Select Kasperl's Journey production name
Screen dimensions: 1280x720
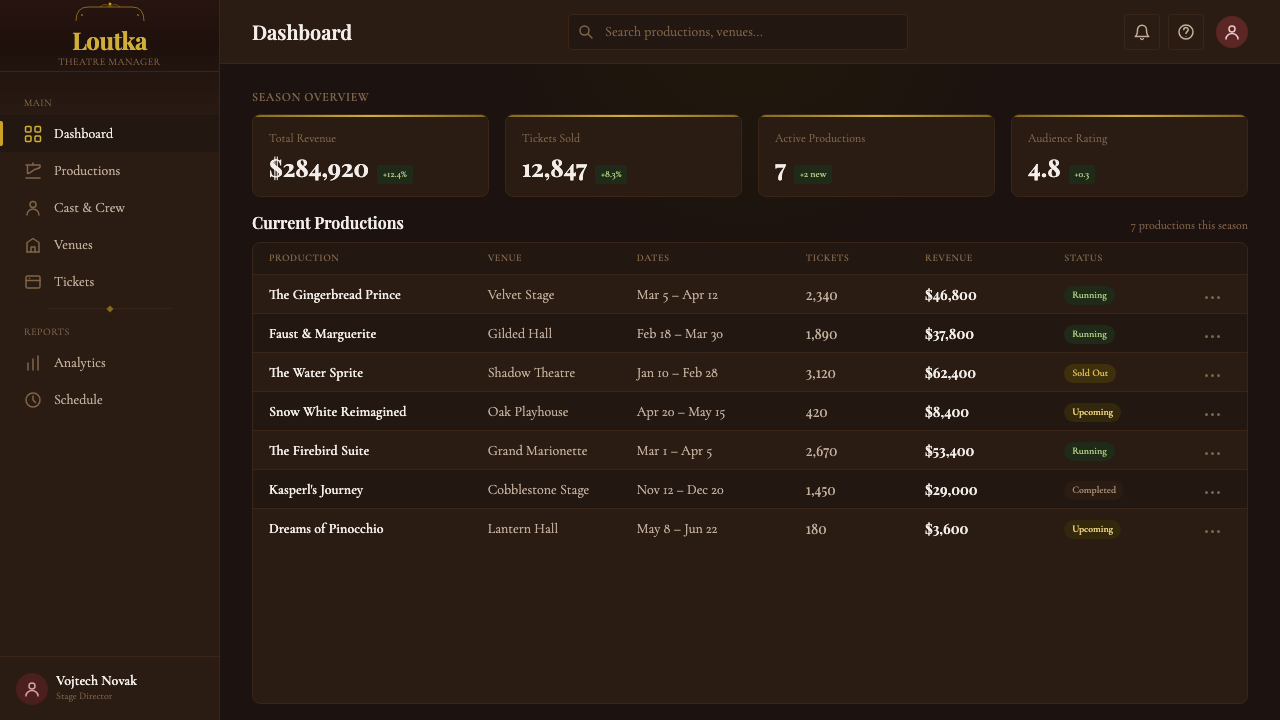point(316,490)
